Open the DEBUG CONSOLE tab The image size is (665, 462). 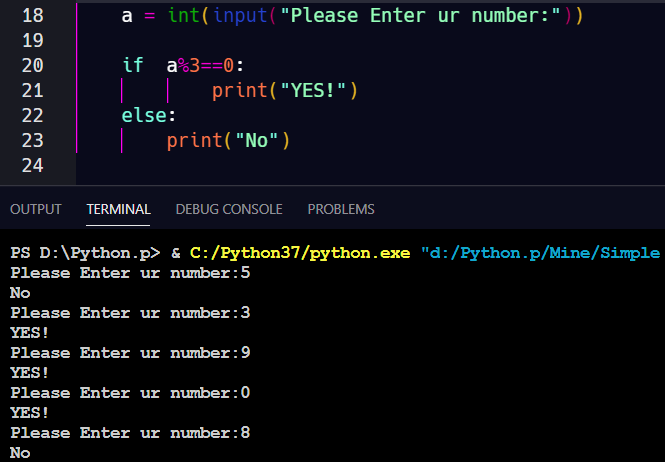[x=229, y=209]
